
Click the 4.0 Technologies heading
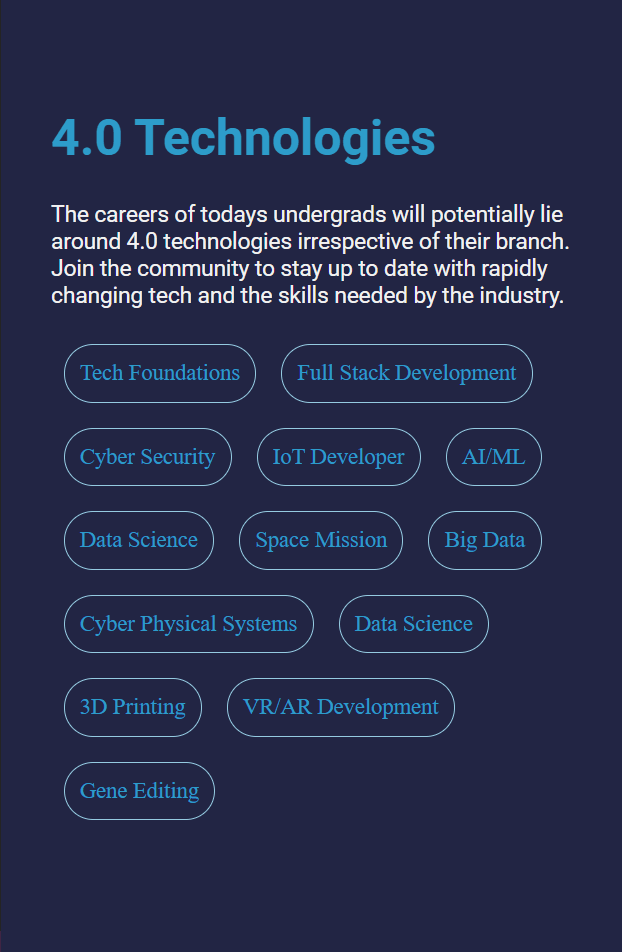click(243, 137)
